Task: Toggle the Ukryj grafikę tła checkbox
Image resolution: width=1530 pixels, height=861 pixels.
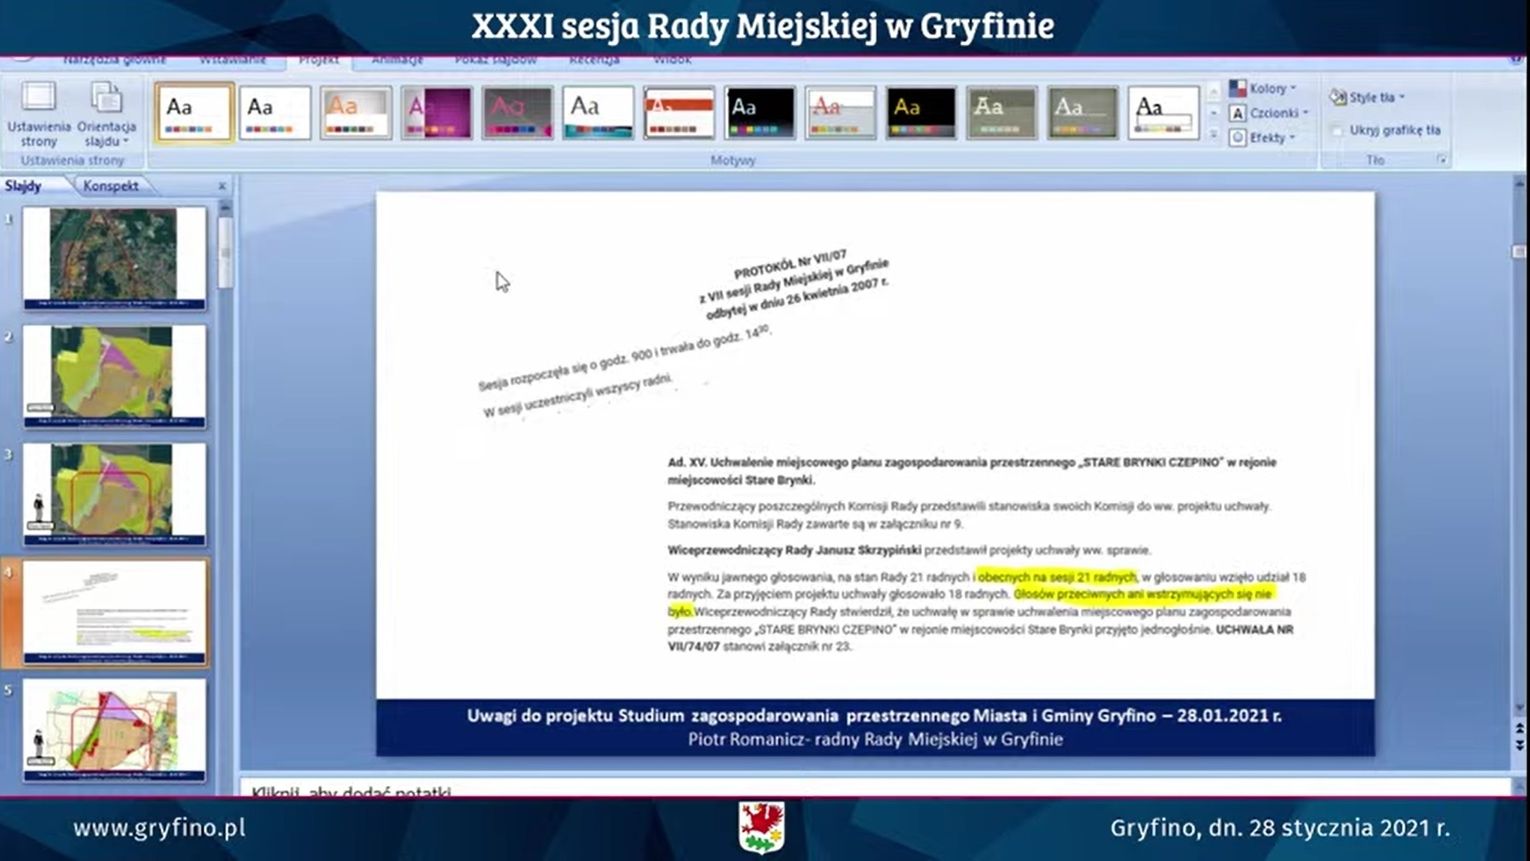Action: pyautogui.click(x=1338, y=130)
